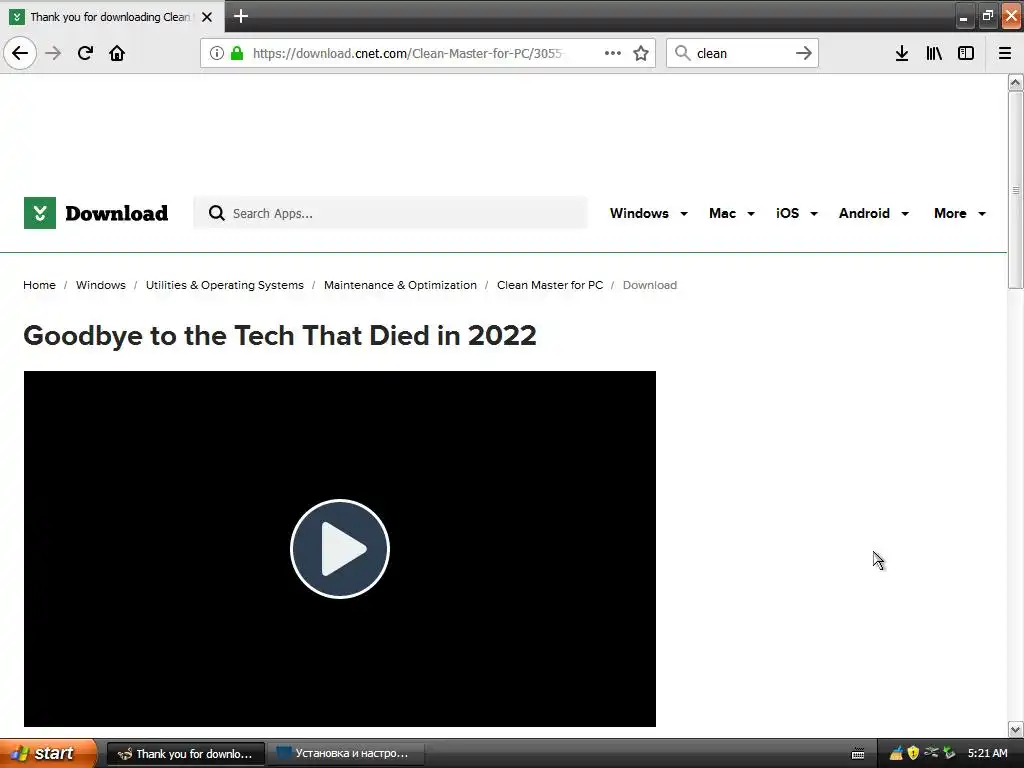Open Maintenance & Optimization breadcrumb
This screenshot has height=768, width=1024.
[x=400, y=285]
